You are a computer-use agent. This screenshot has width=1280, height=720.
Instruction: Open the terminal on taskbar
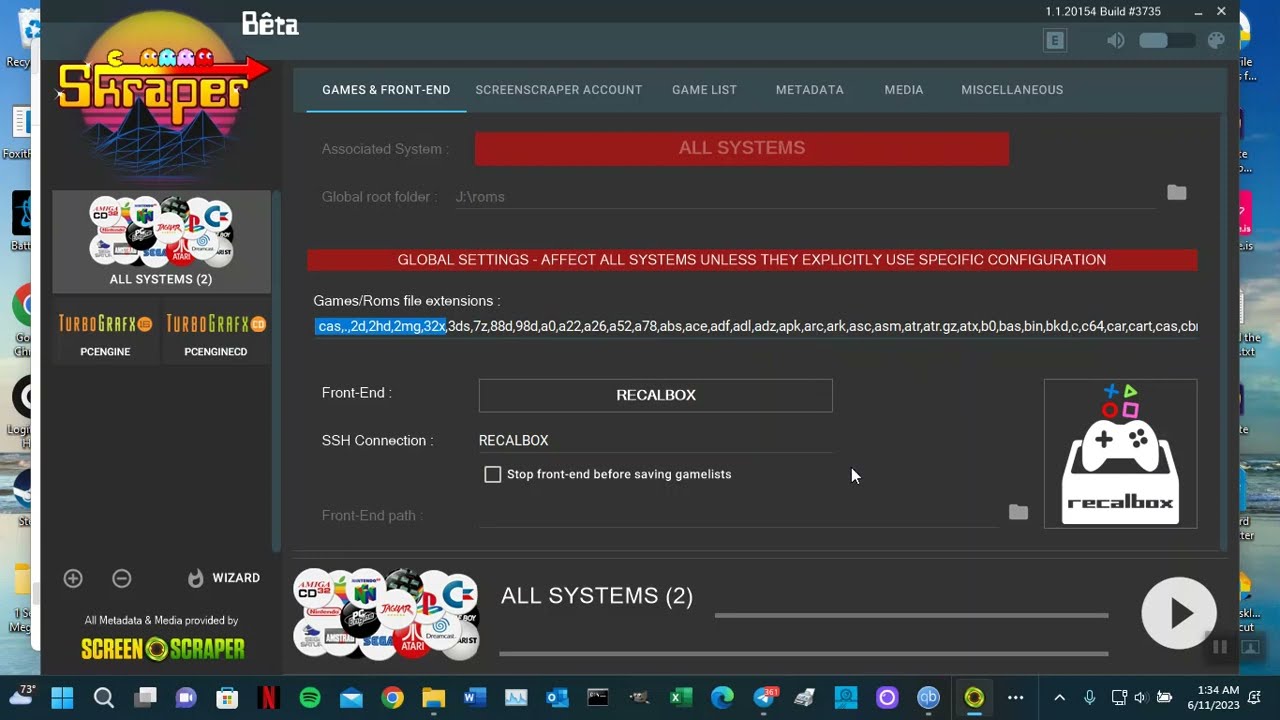click(598, 697)
